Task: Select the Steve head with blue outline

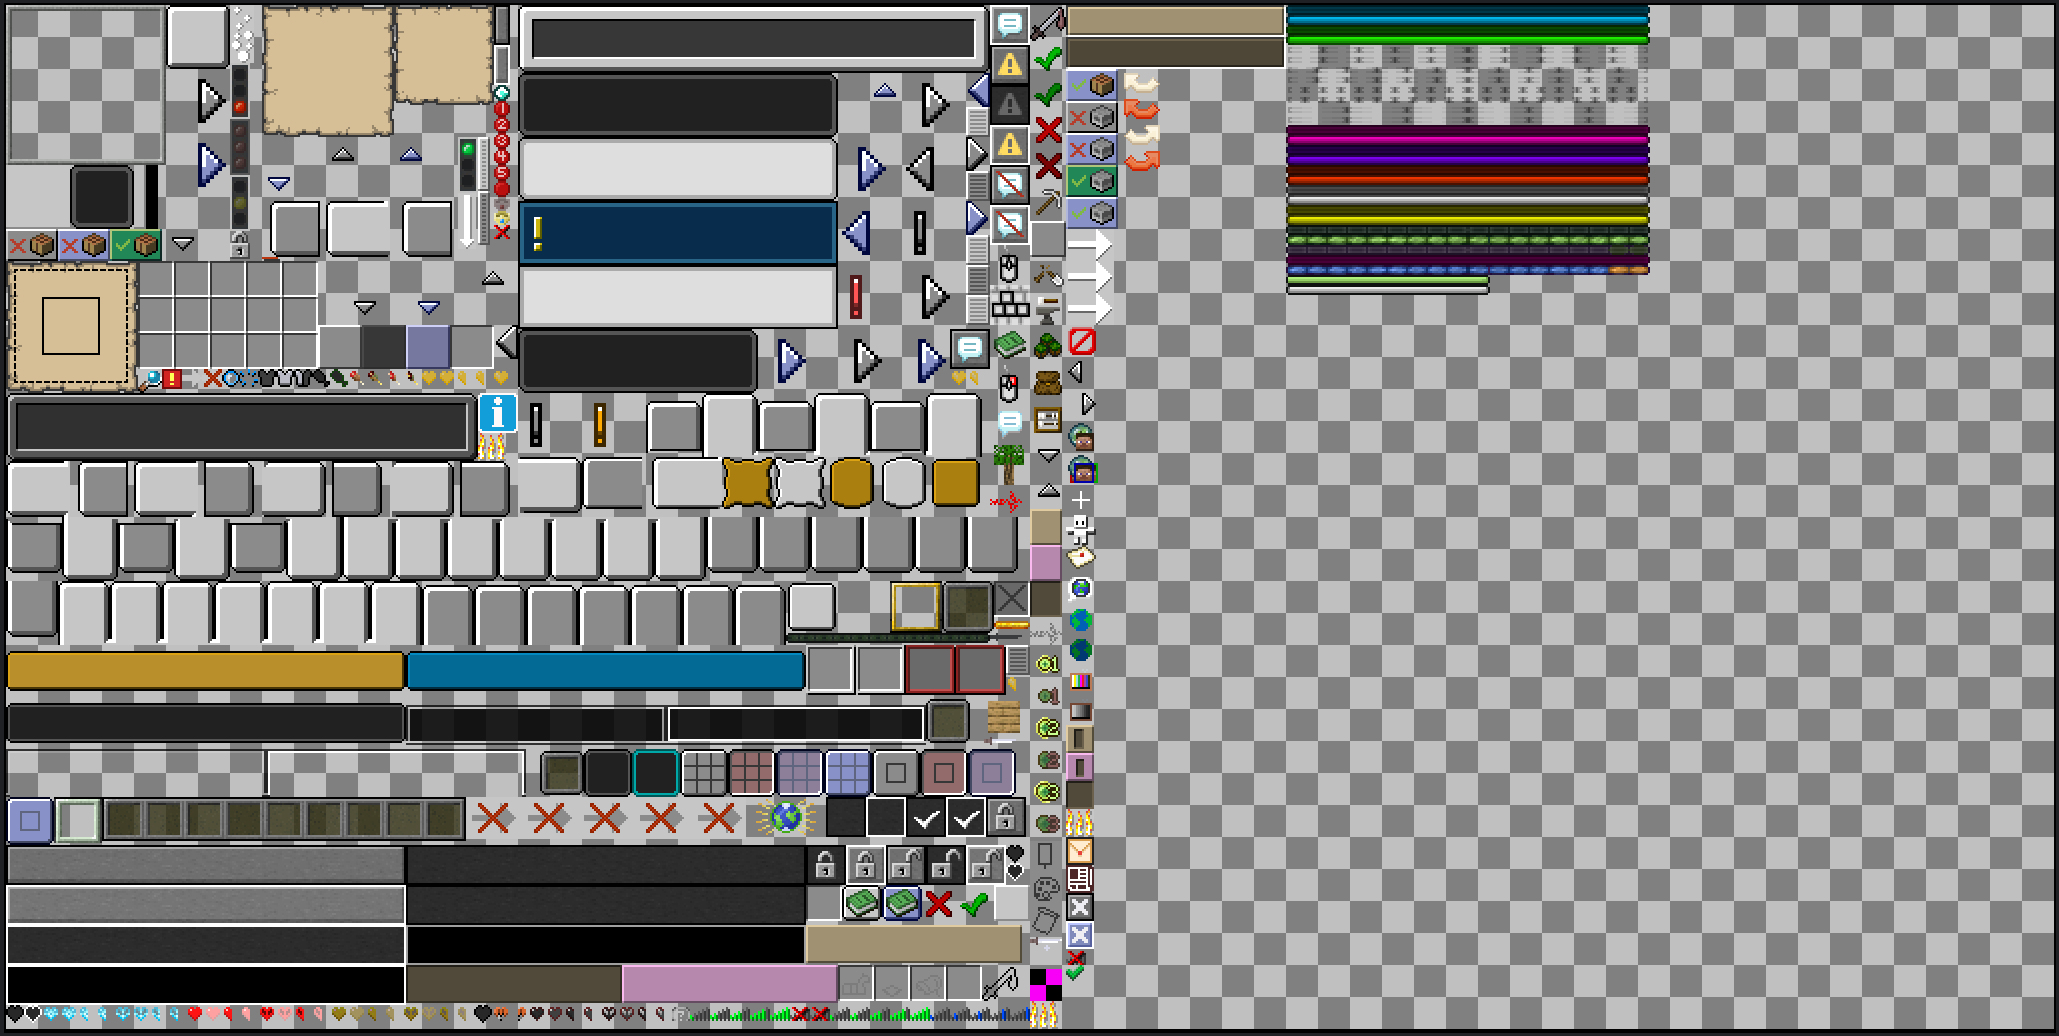Action: click(1082, 470)
